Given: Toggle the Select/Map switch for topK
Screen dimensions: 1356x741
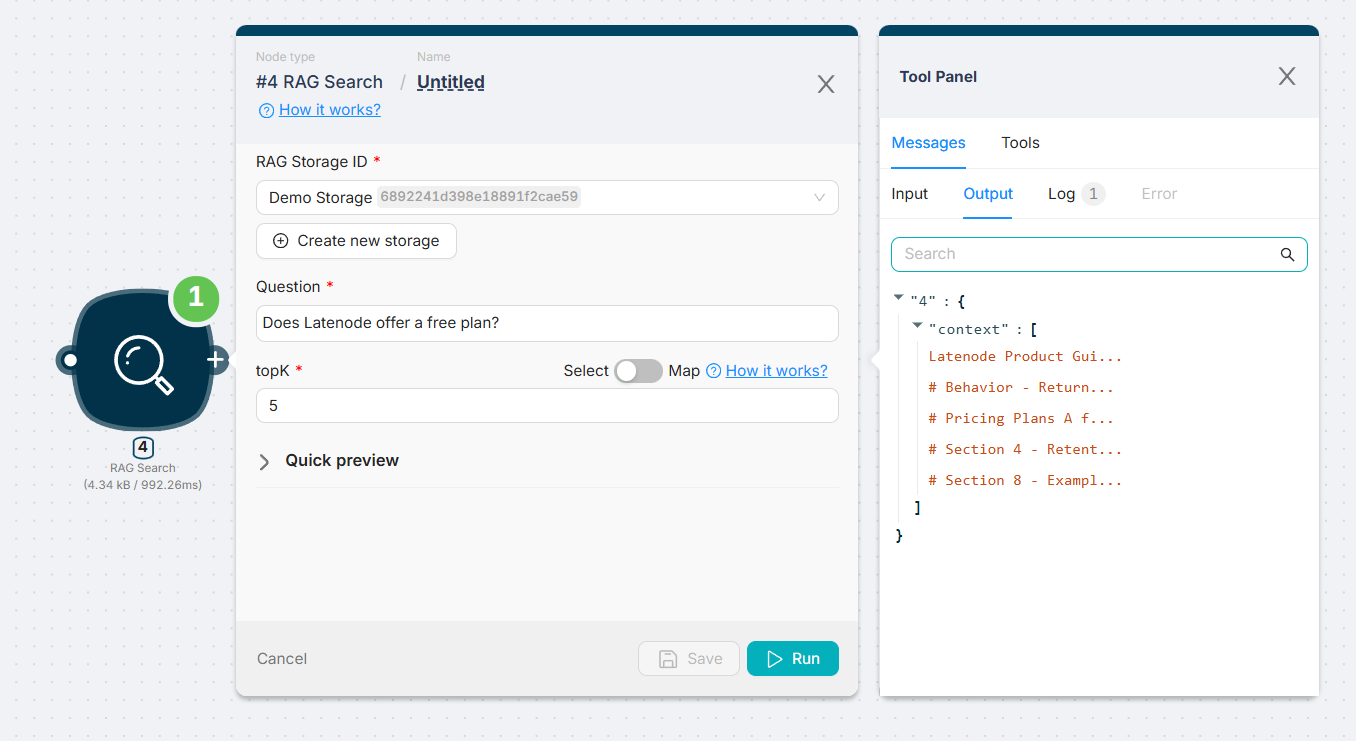Looking at the screenshot, I should [638, 371].
